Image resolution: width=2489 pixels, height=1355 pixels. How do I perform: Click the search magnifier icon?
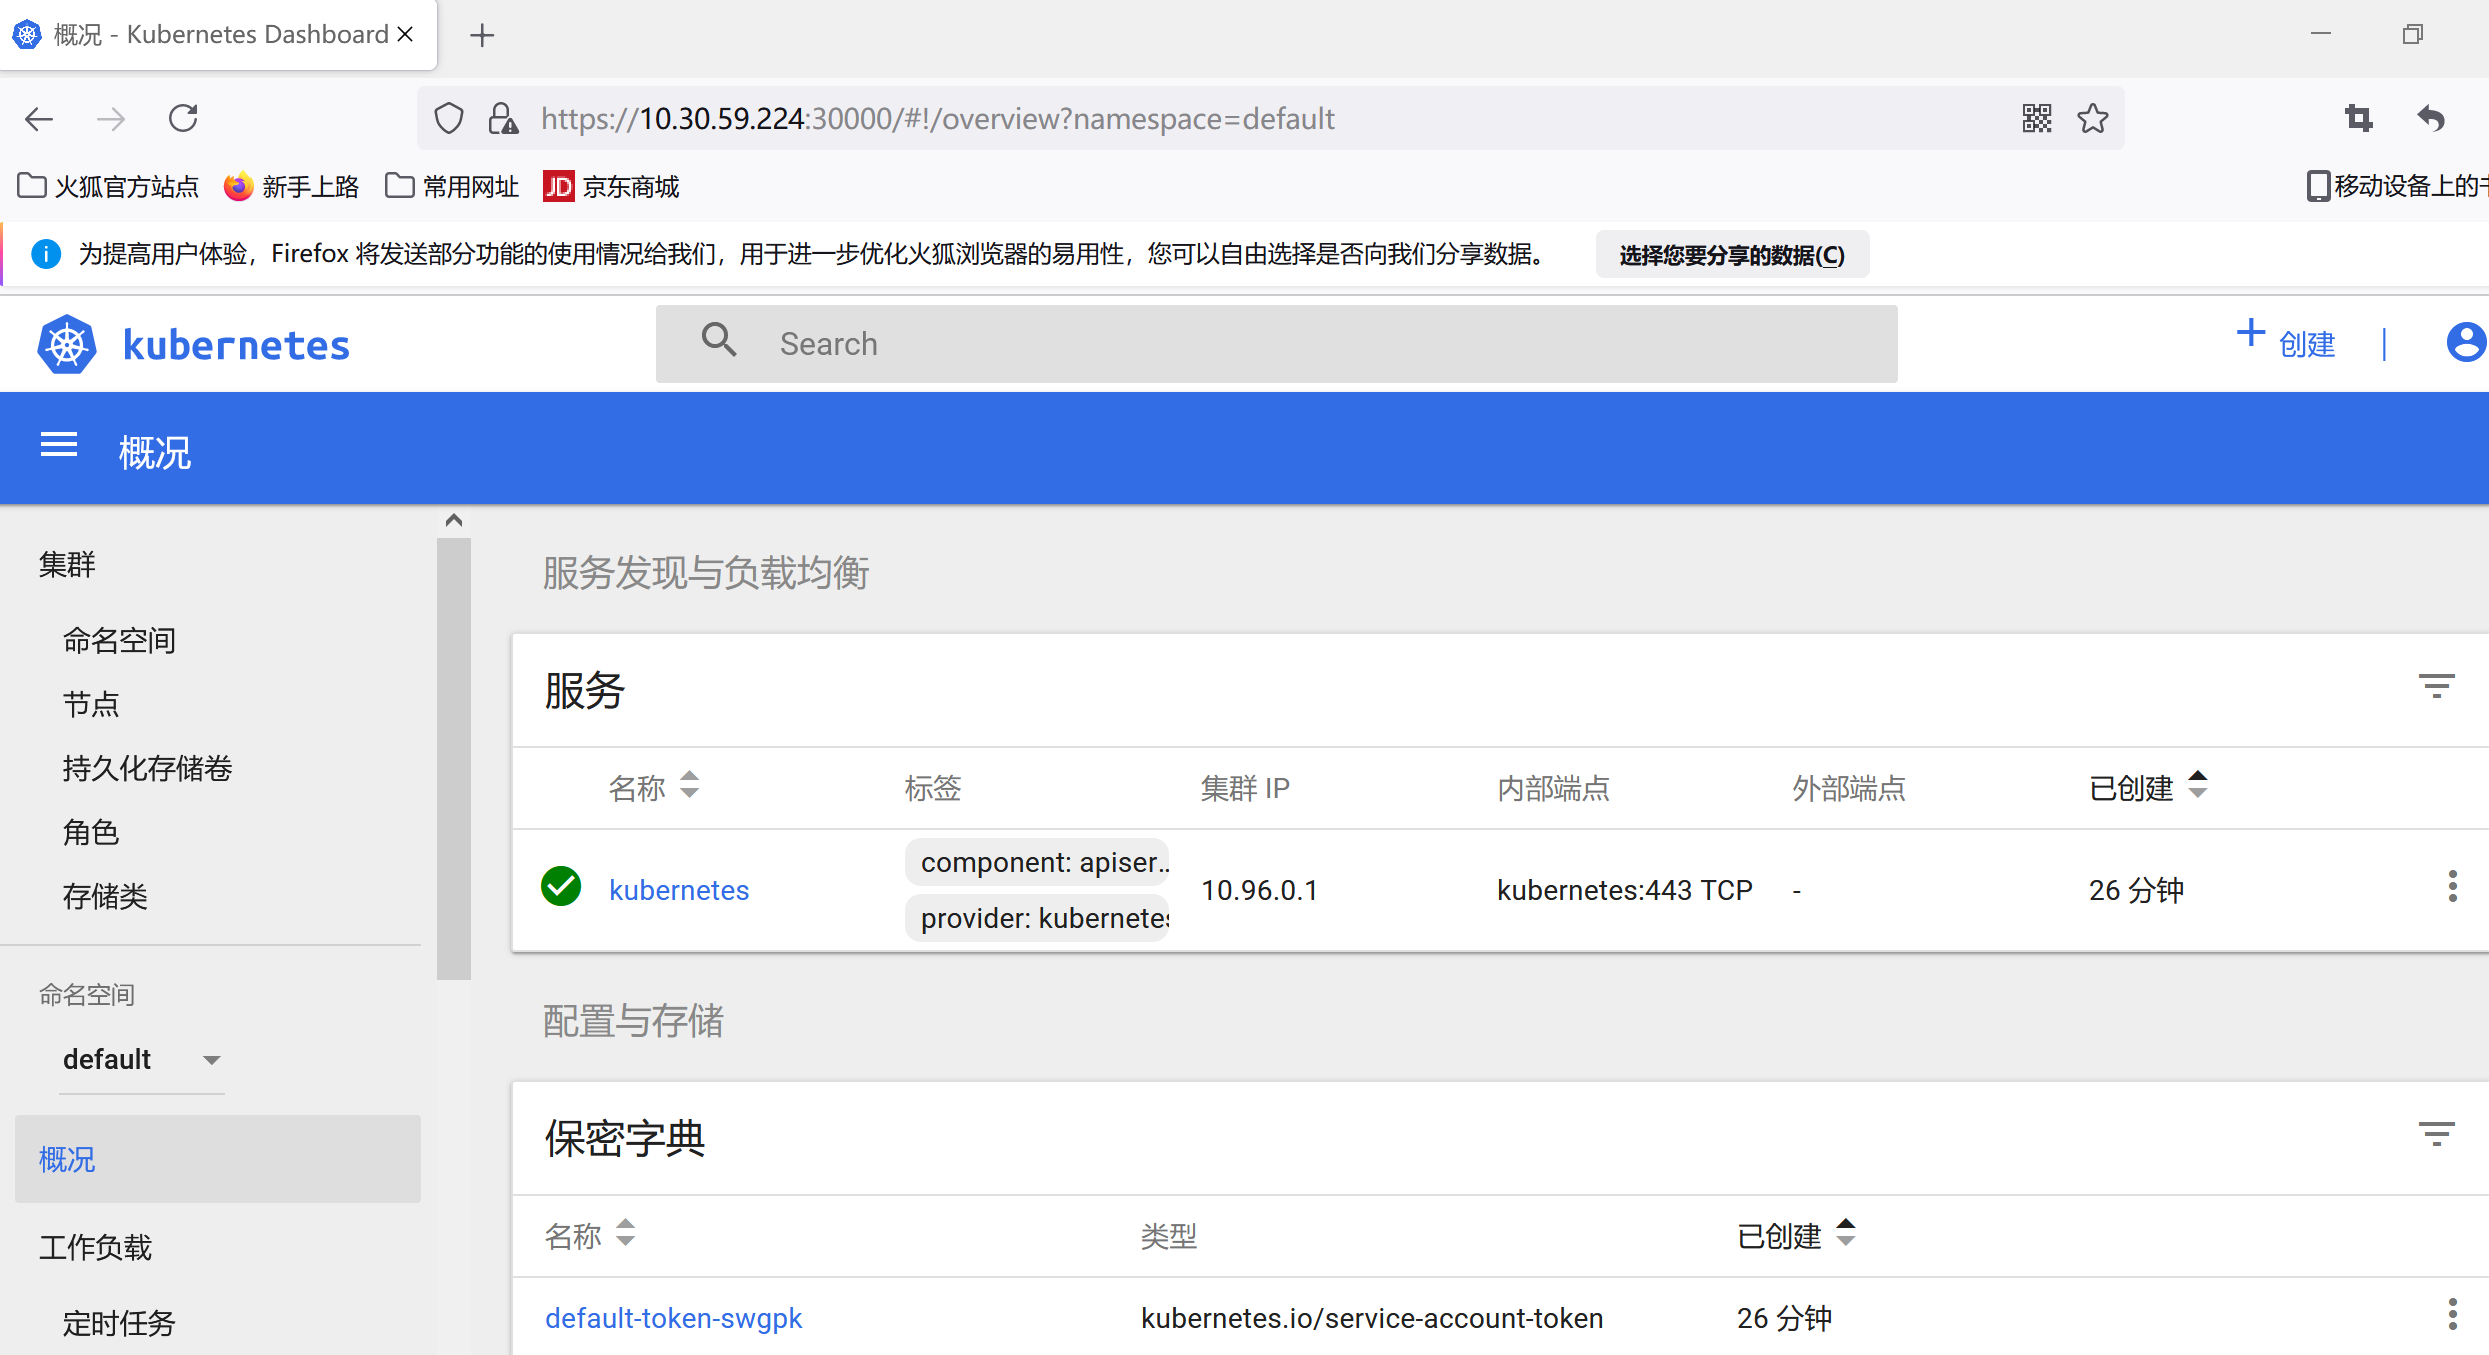pos(719,341)
